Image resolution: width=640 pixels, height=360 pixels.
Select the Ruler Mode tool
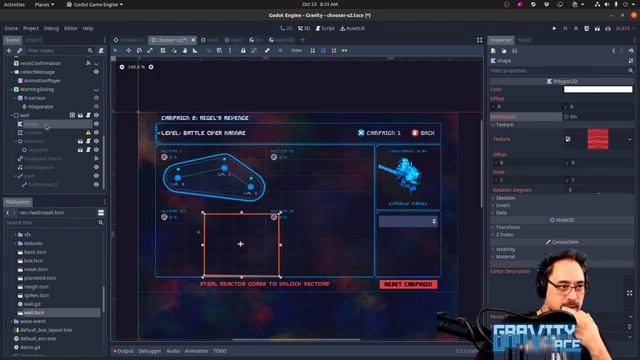[x=195, y=51]
